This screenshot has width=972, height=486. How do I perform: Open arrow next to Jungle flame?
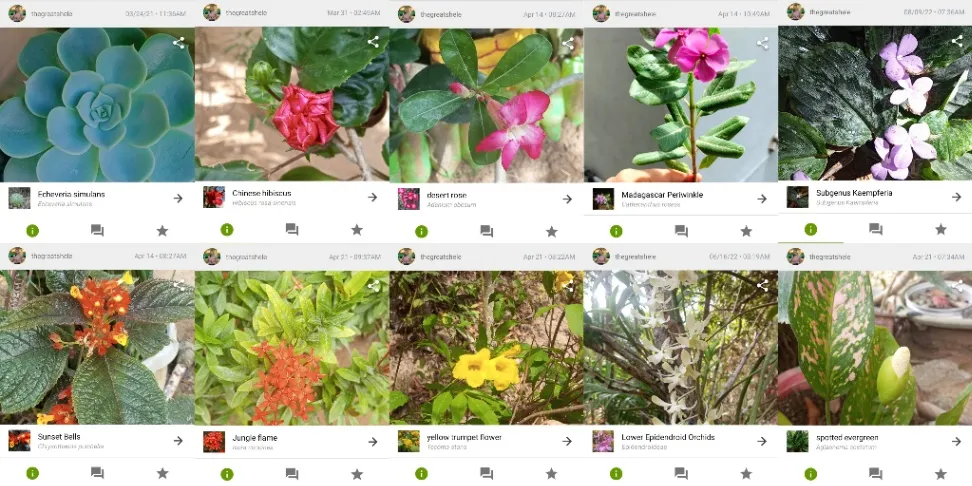click(x=373, y=441)
